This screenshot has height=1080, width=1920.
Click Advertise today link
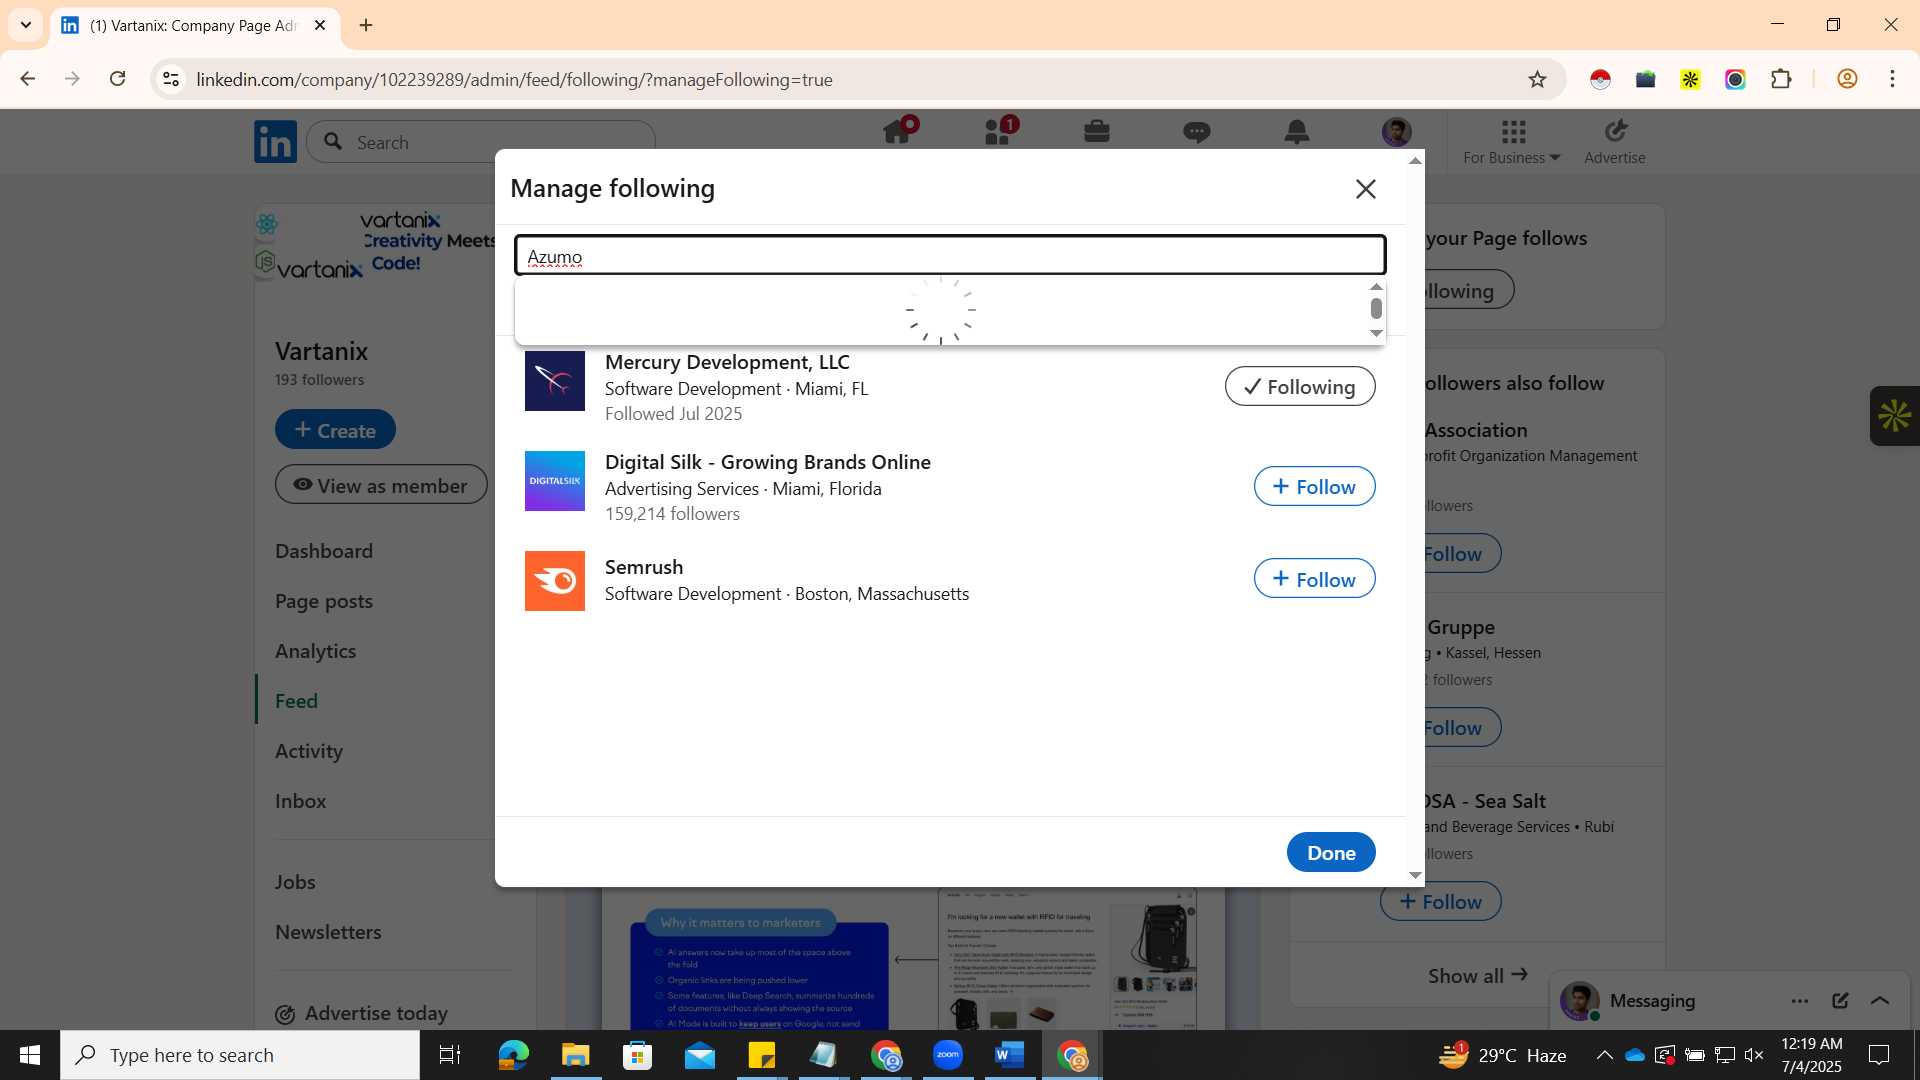tap(361, 1013)
